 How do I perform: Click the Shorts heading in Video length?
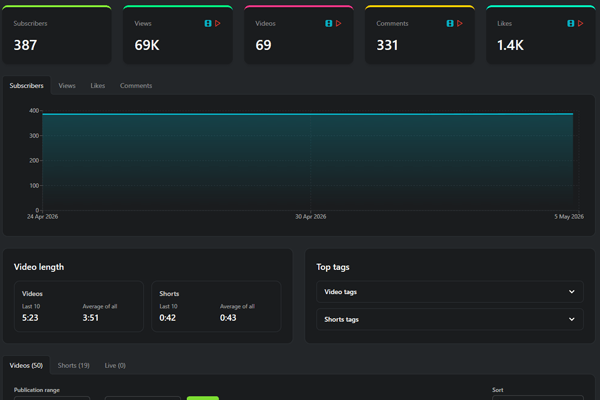click(169, 294)
